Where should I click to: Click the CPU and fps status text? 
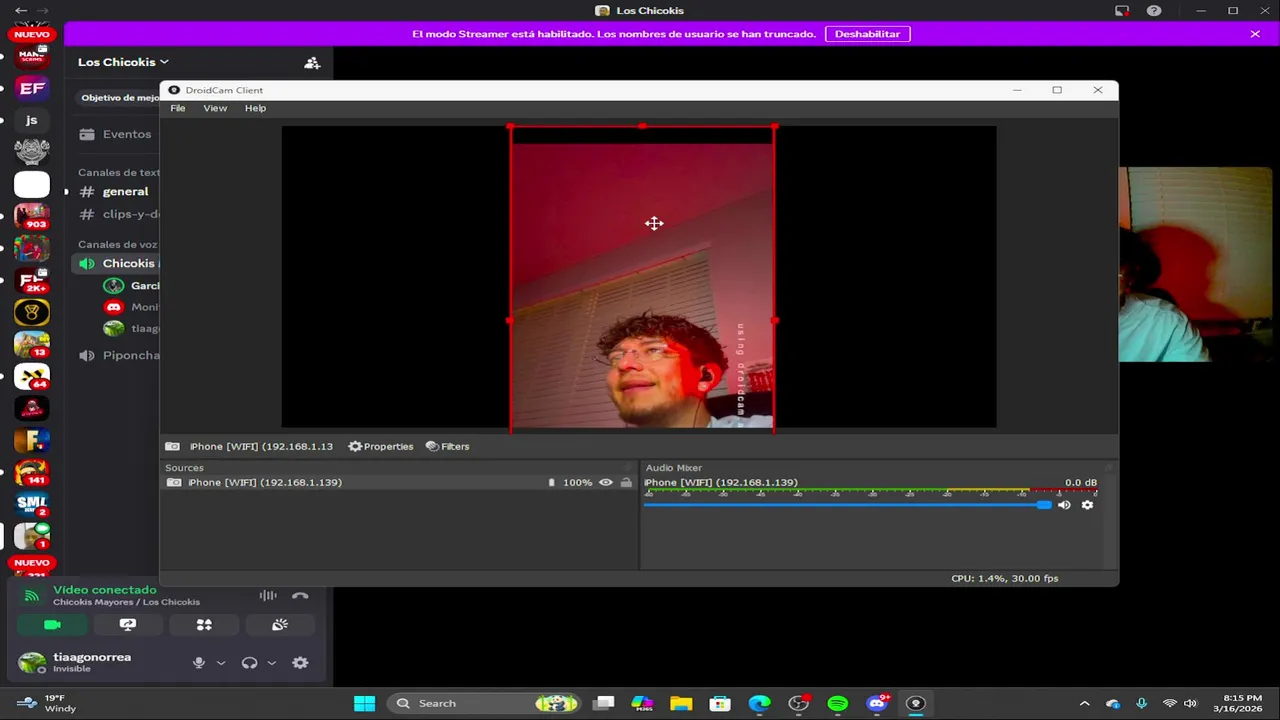(x=1004, y=578)
